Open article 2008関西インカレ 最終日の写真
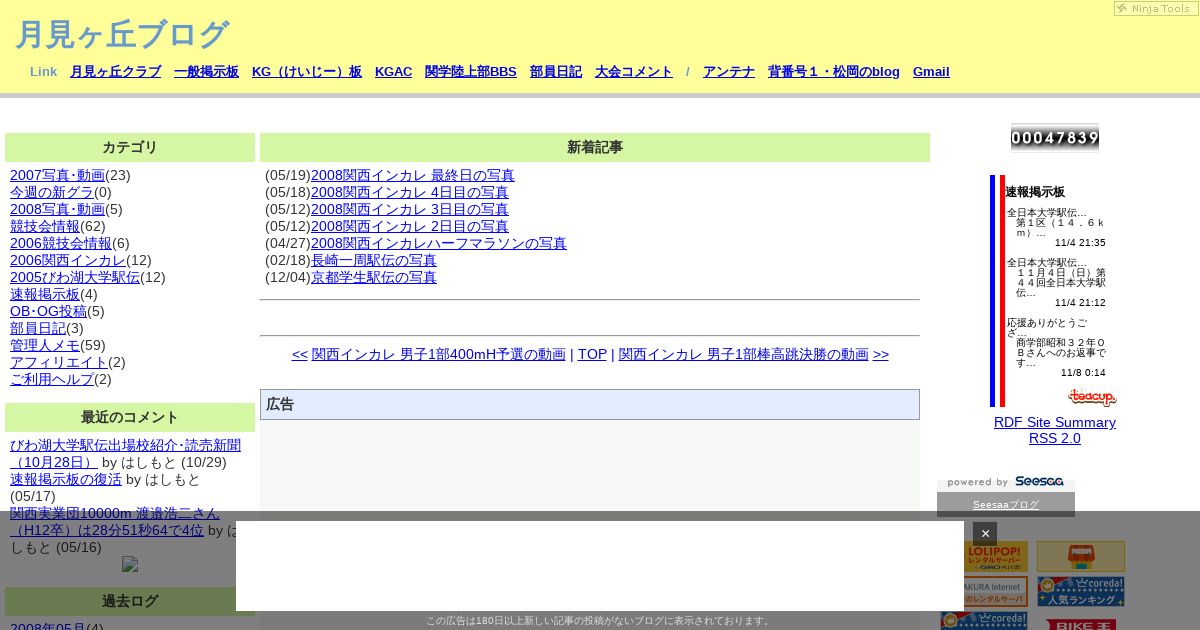Image resolution: width=1200 pixels, height=630 pixels. (413, 175)
